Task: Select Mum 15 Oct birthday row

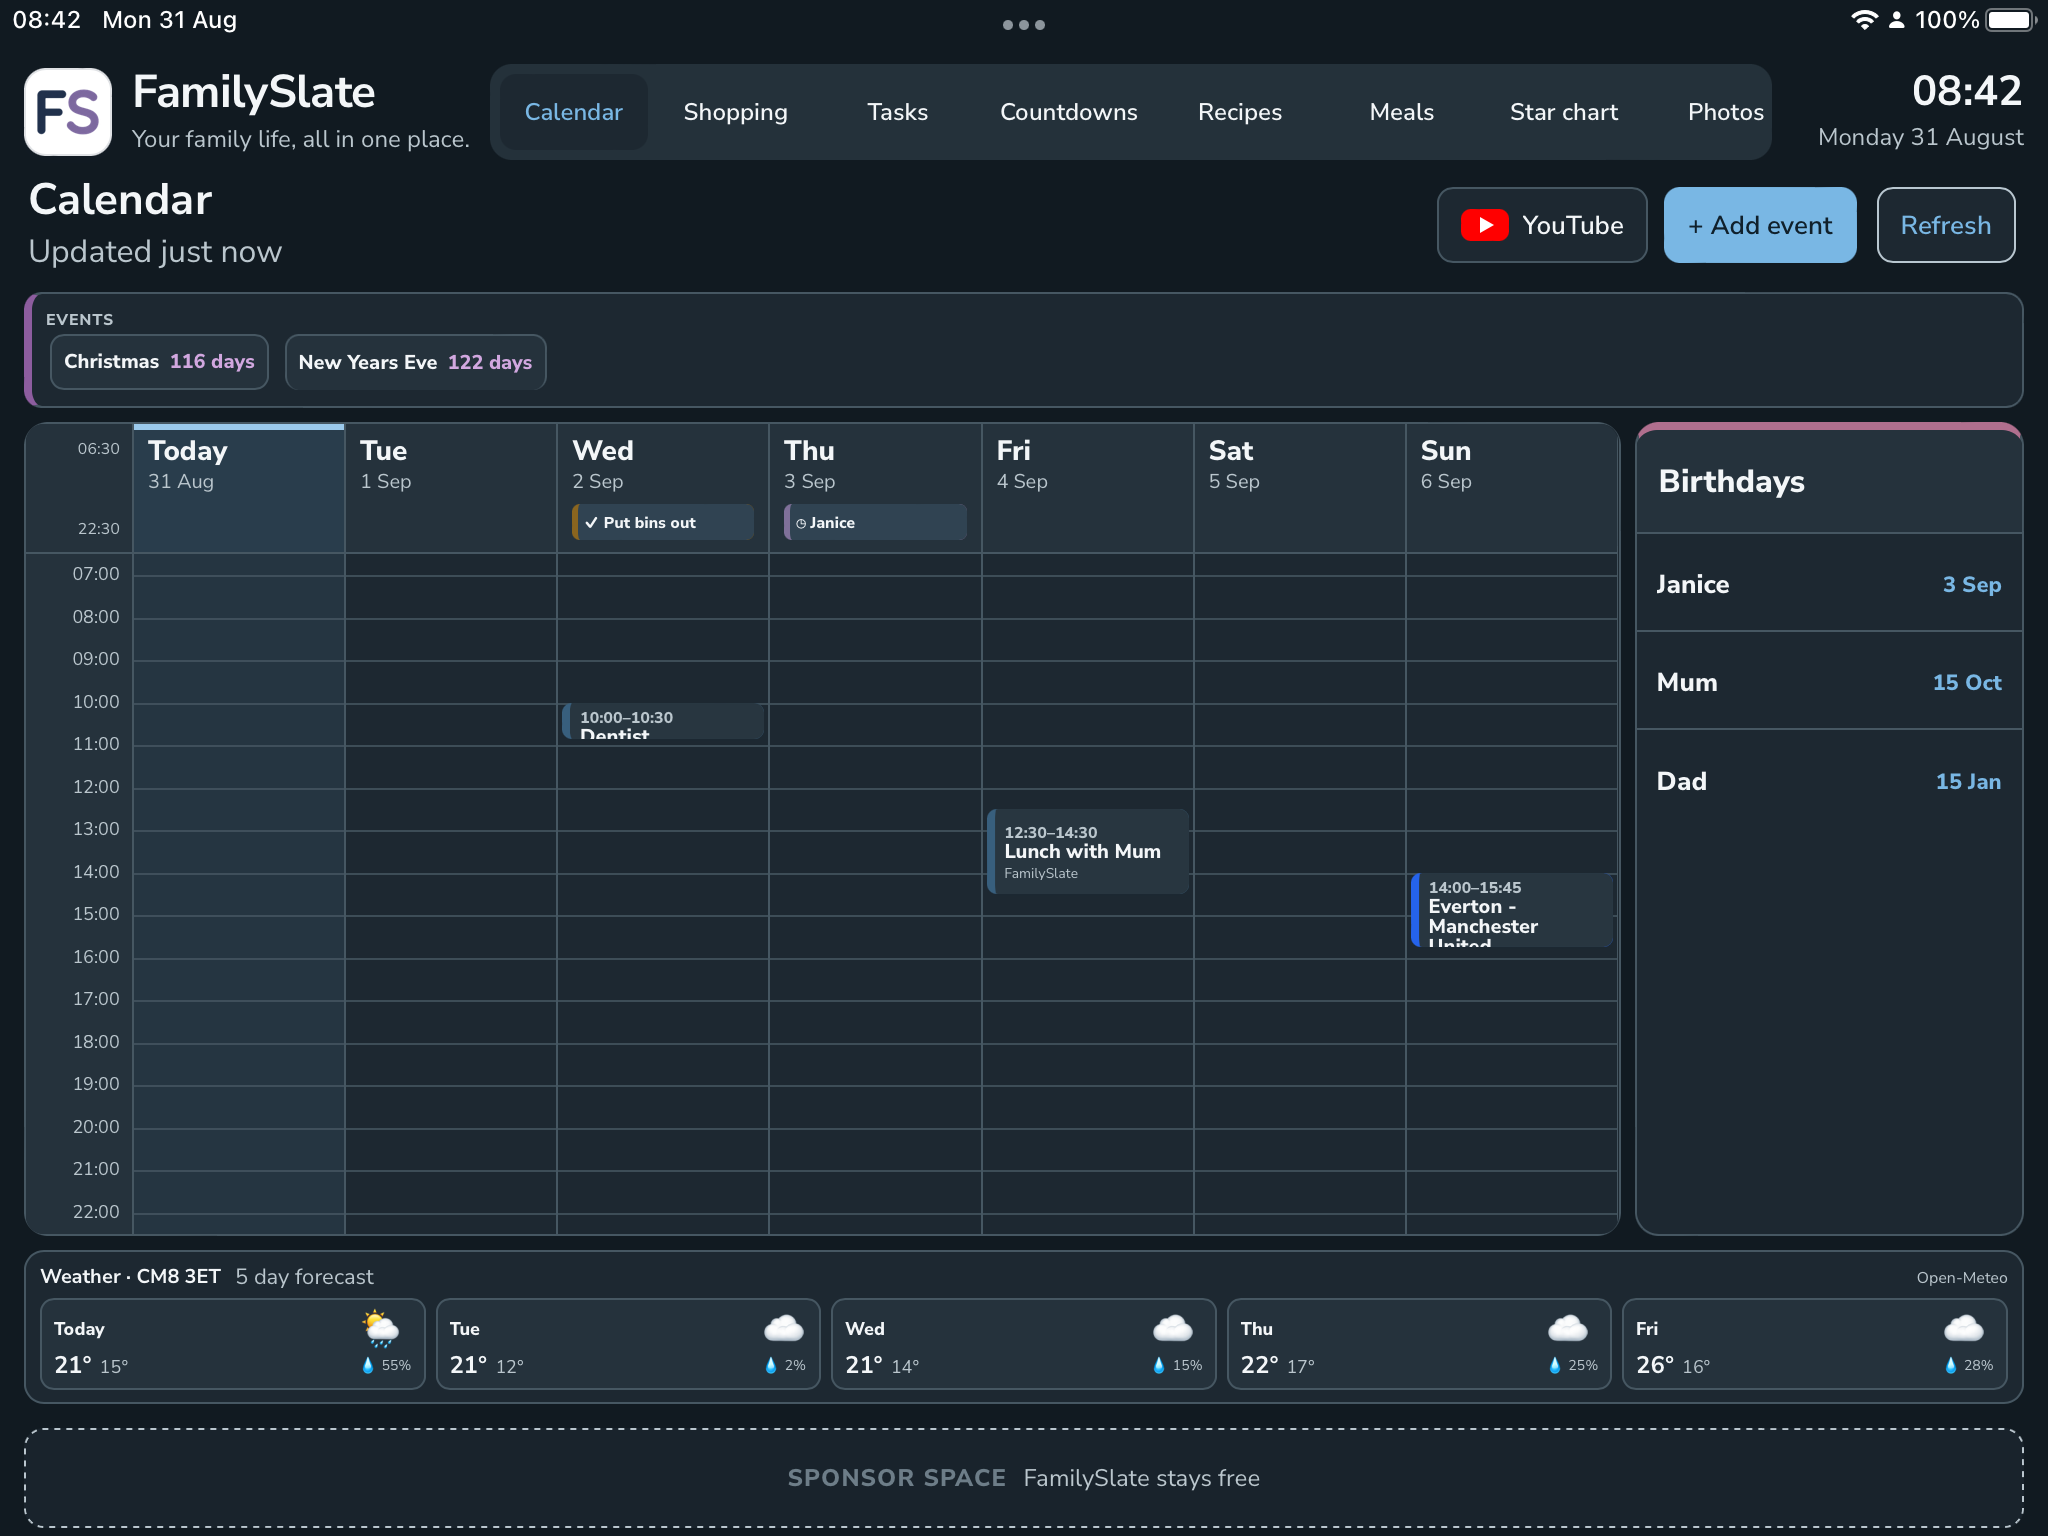Action: (1828, 682)
